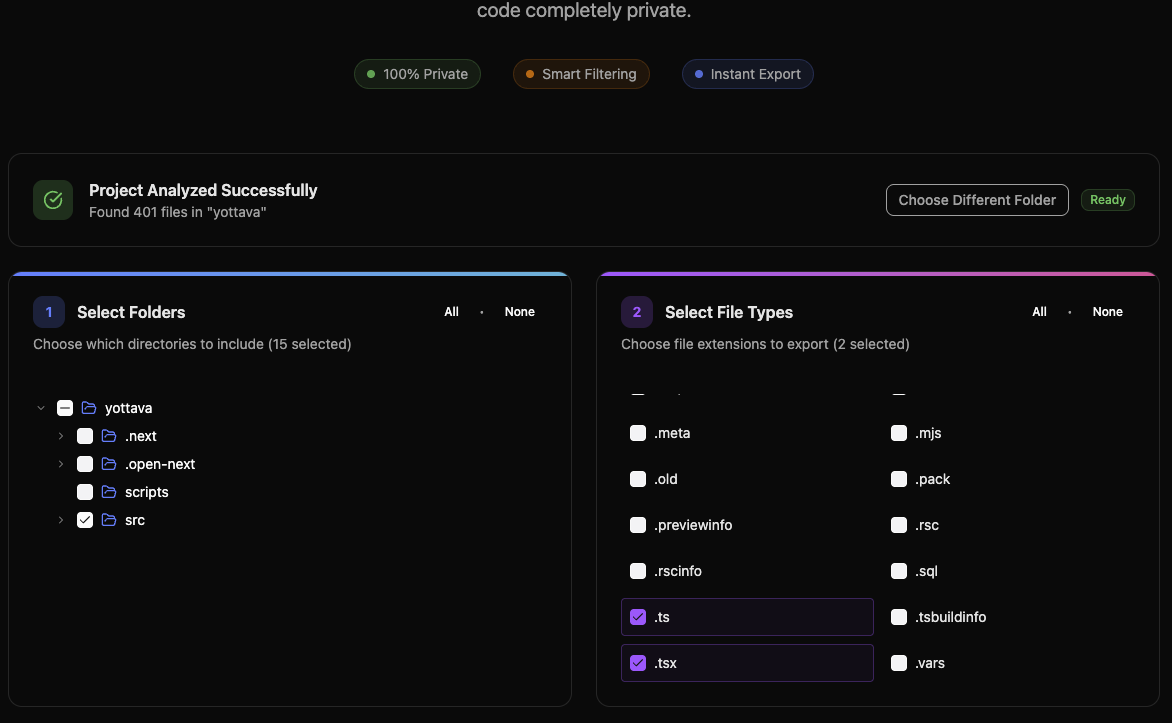Click the step 1 number badge
The height and width of the screenshot is (723, 1172).
click(x=49, y=312)
